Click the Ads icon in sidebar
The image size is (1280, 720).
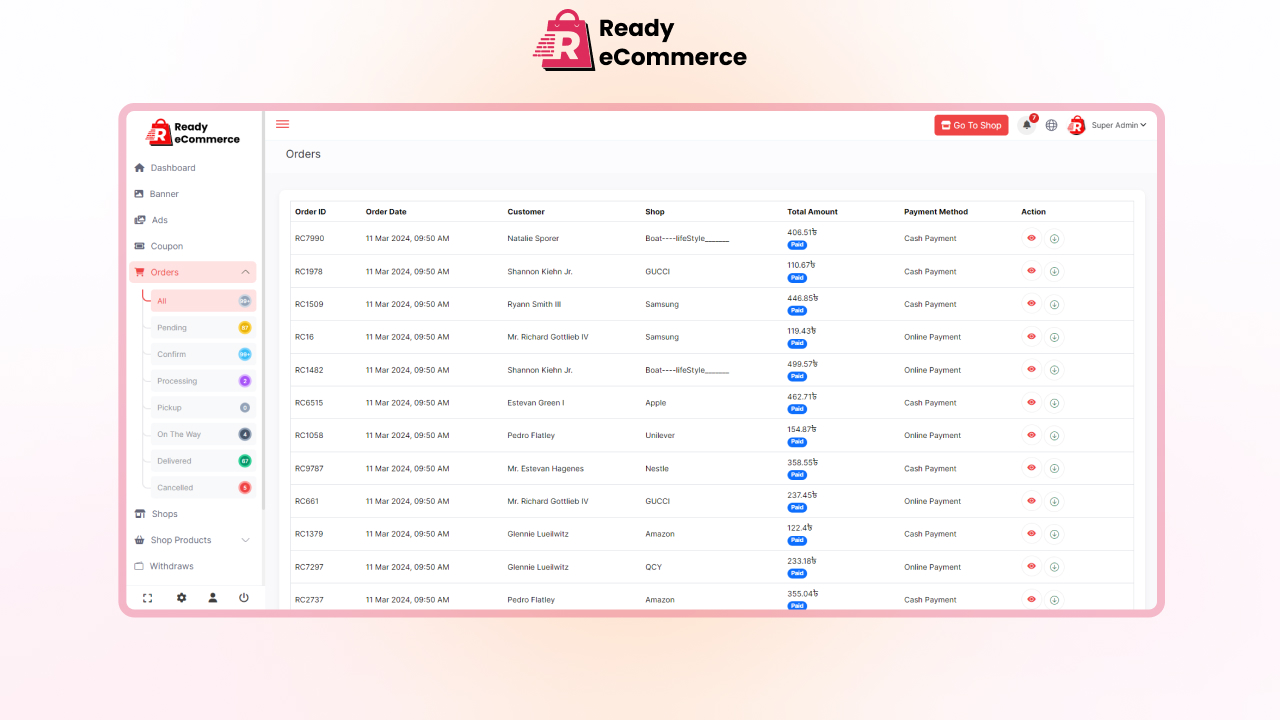140,219
